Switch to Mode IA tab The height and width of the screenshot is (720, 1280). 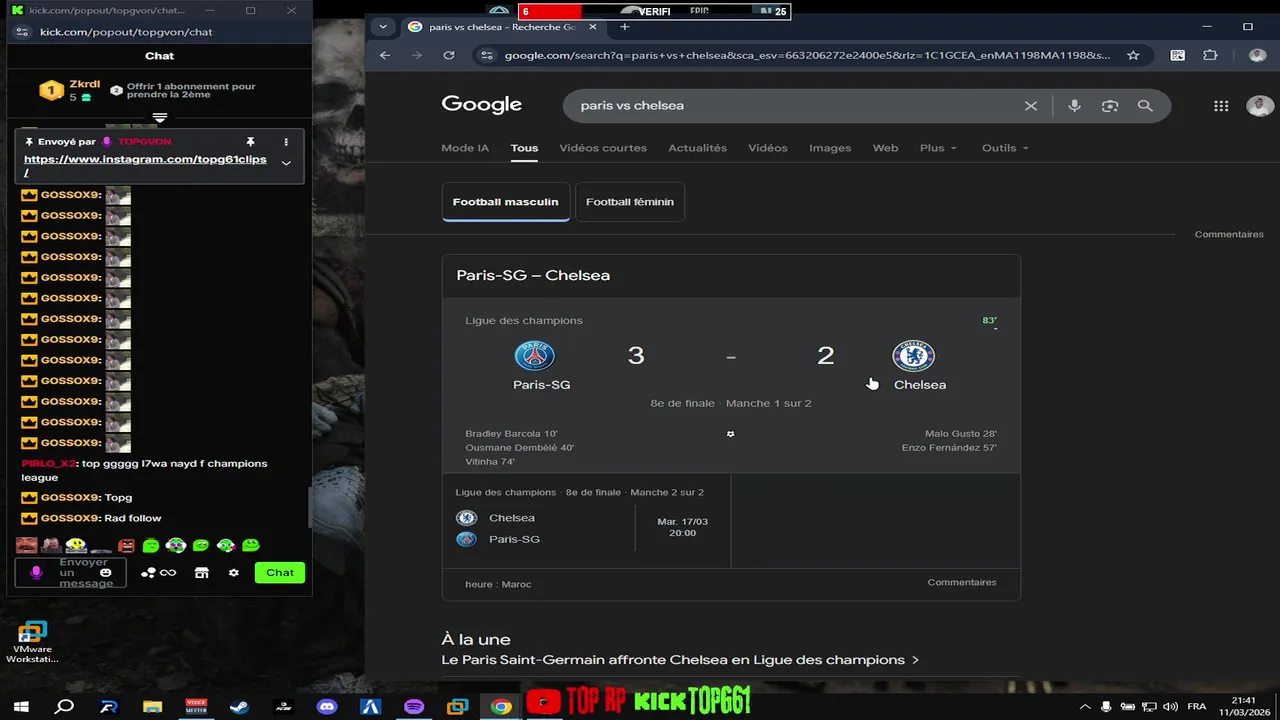[x=465, y=148]
